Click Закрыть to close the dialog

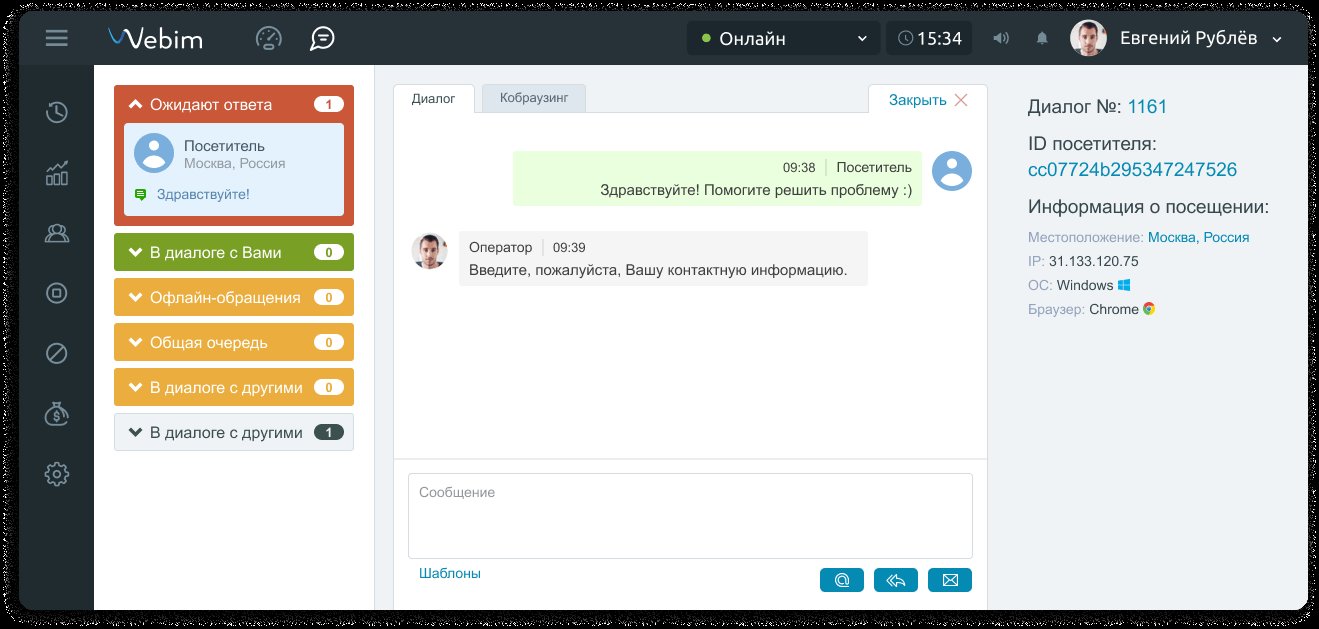[927, 100]
